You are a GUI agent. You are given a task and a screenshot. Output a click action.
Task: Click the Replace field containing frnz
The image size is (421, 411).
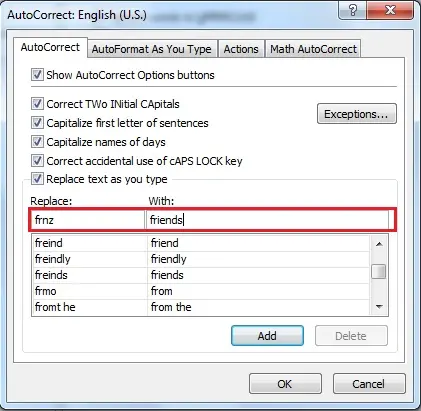click(x=88, y=220)
